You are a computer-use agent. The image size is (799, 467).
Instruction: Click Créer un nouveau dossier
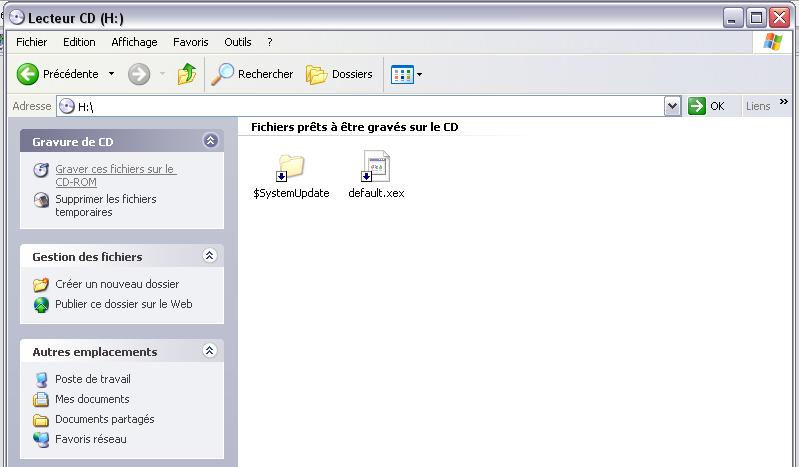(117, 284)
